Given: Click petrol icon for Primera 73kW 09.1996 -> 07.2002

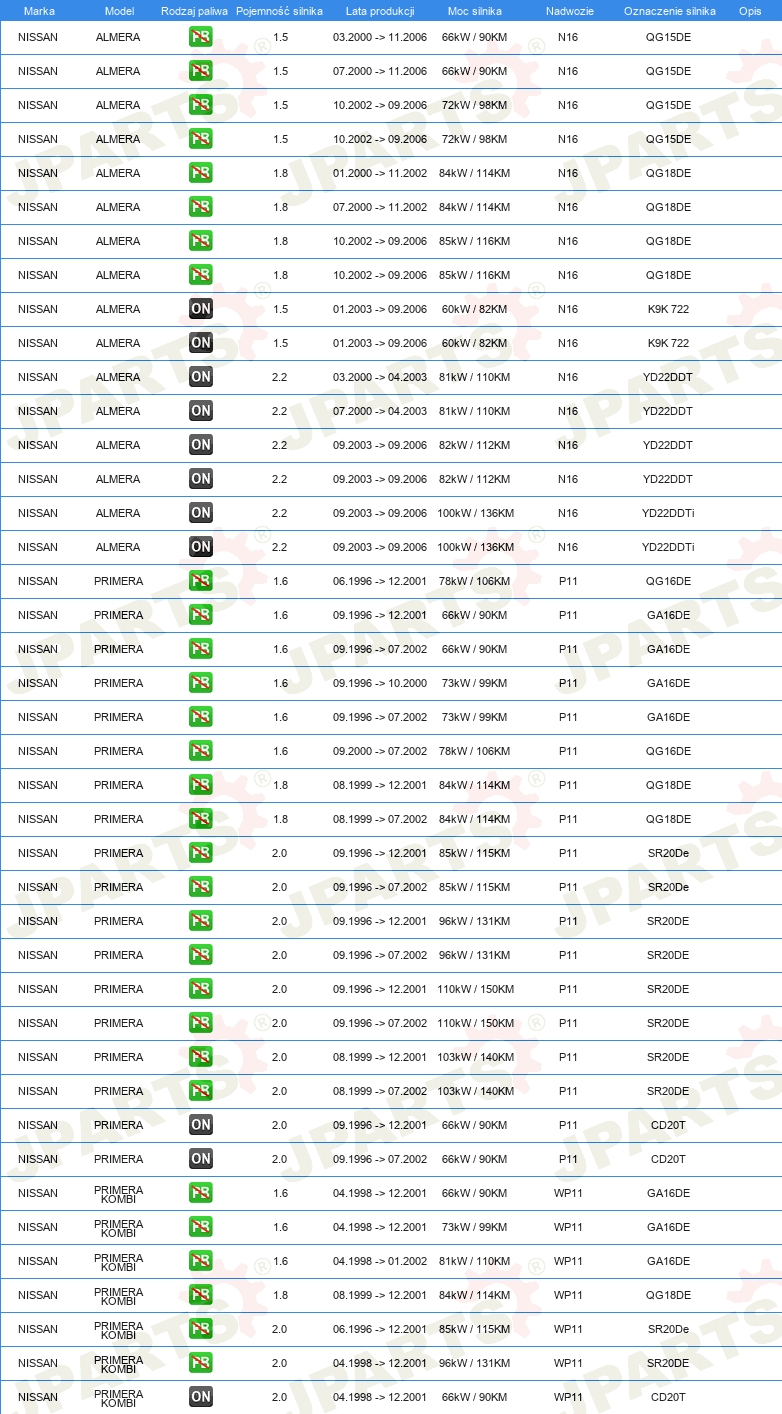Looking at the screenshot, I should pos(201,717).
